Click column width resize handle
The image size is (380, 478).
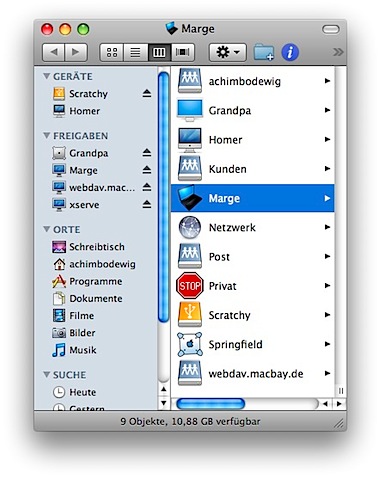341,390
